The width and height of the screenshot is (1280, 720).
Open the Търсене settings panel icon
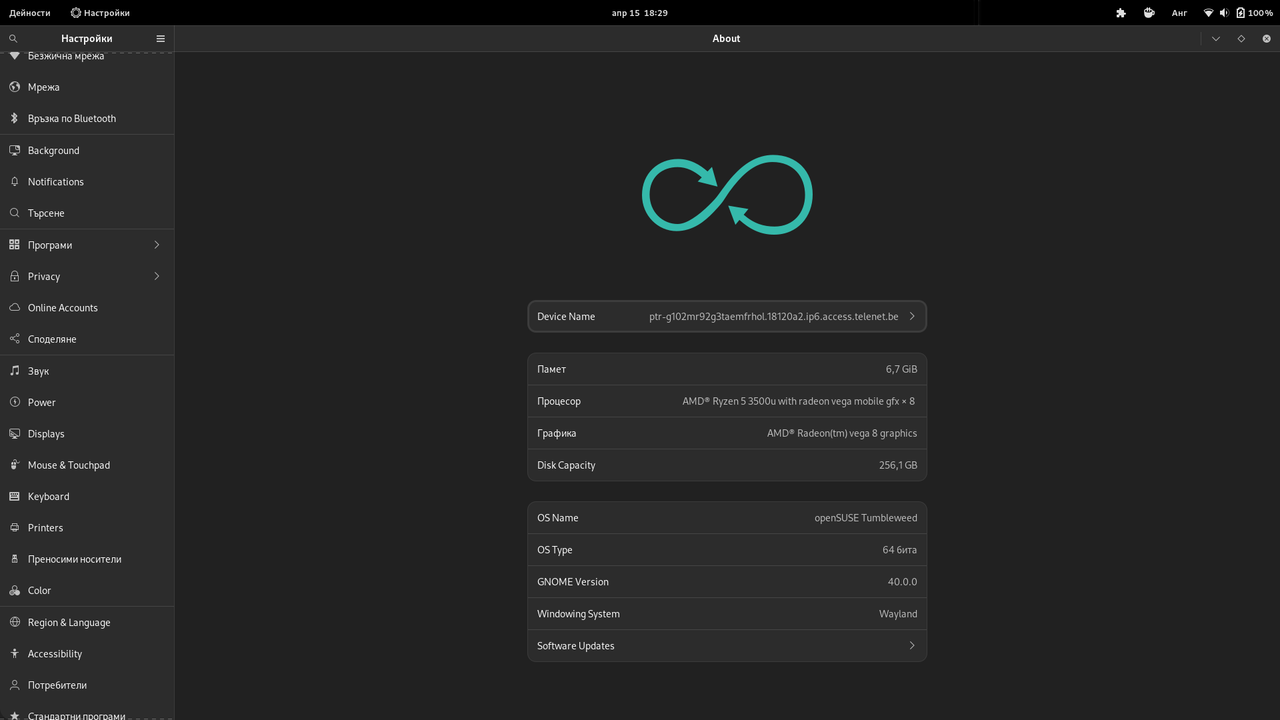click(x=14, y=213)
